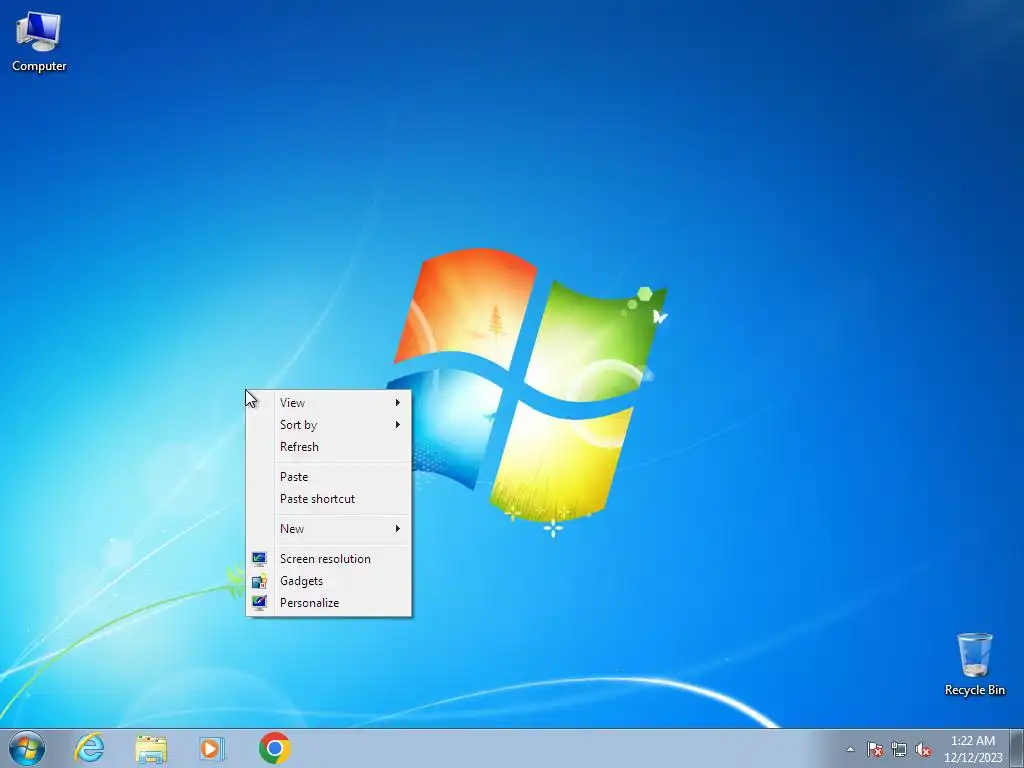1024x768 pixels.
Task: Open the Windows Start menu orb
Action: click(x=27, y=748)
